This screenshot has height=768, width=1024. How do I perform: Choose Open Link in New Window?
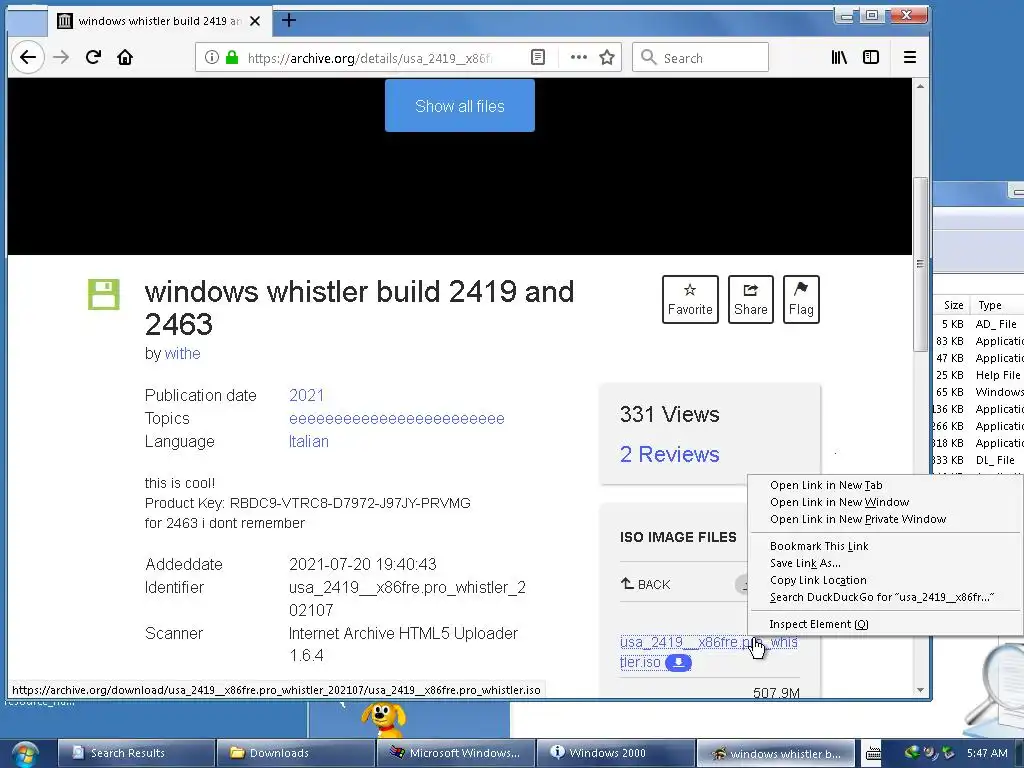[x=839, y=502]
